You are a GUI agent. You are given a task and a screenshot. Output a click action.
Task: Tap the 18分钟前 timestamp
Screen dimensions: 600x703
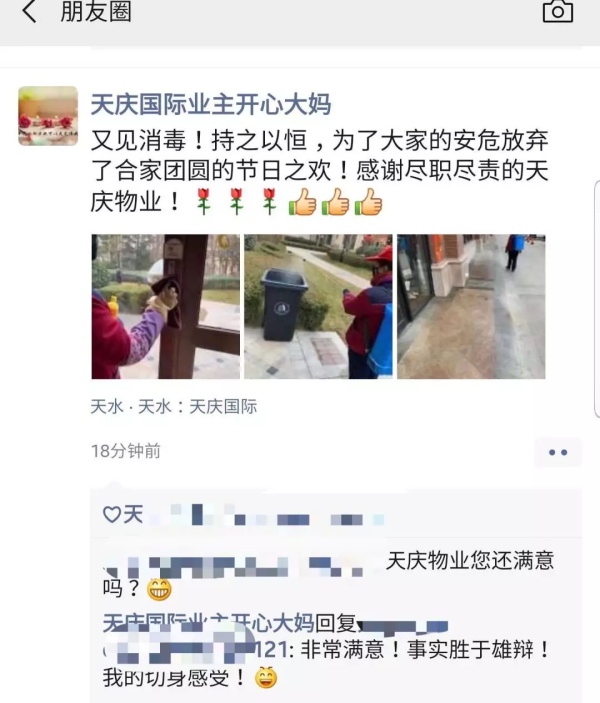click(x=126, y=451)
